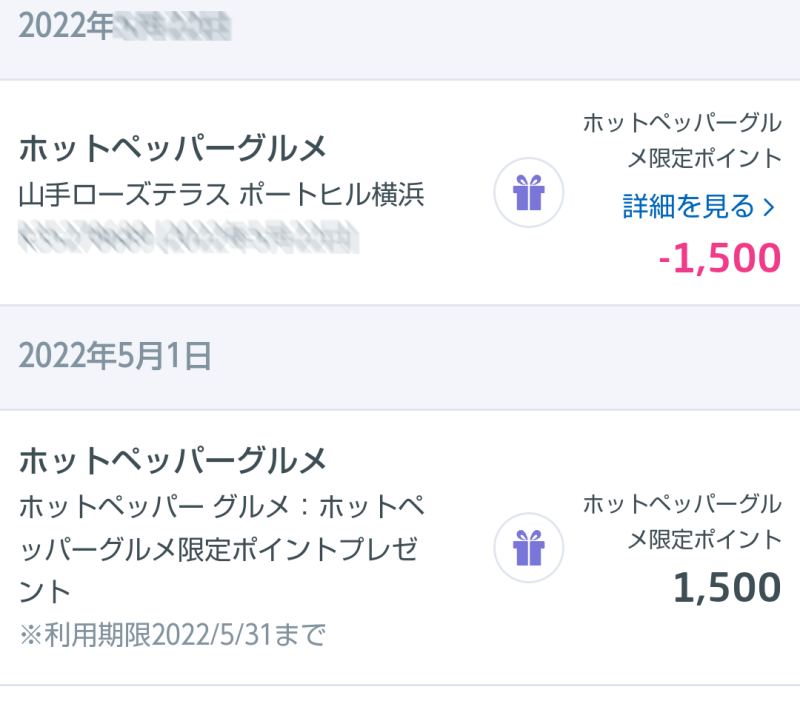The width and height of the screenshot is (800, 701).
Task: Select the 2022年5月1日 date header
Action: click(x=115, y=356)
